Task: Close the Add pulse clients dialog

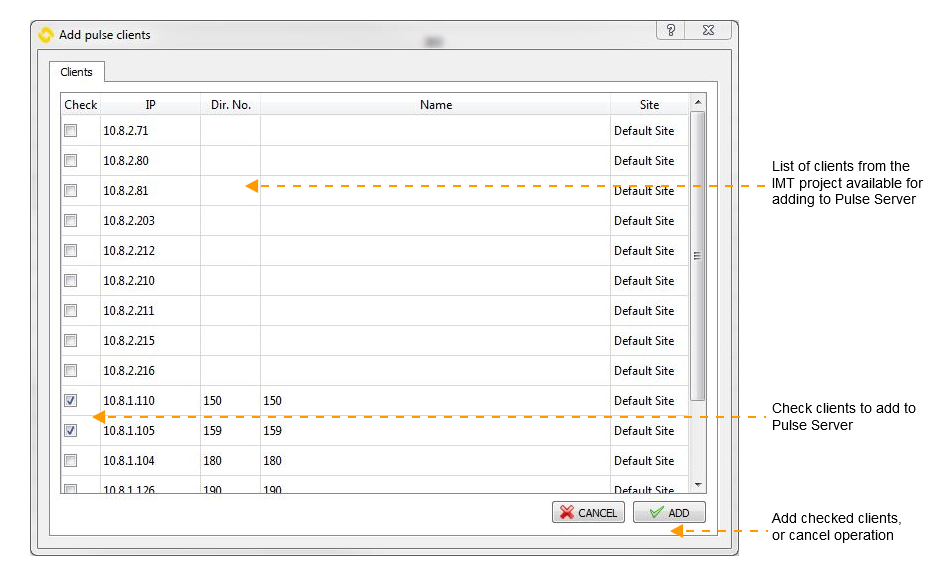Action: (708, 30)
